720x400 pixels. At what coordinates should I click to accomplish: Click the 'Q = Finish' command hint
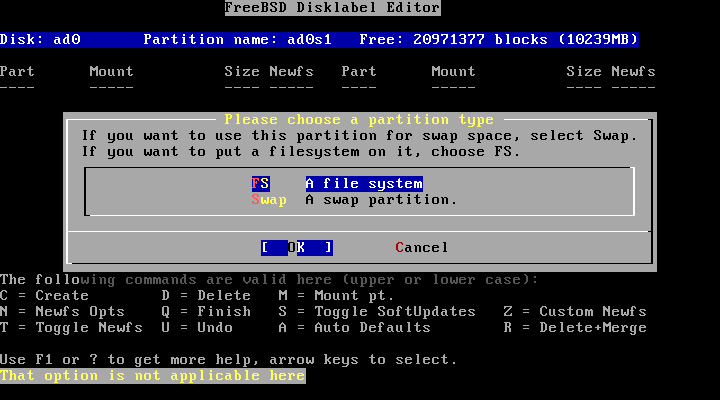206,312
